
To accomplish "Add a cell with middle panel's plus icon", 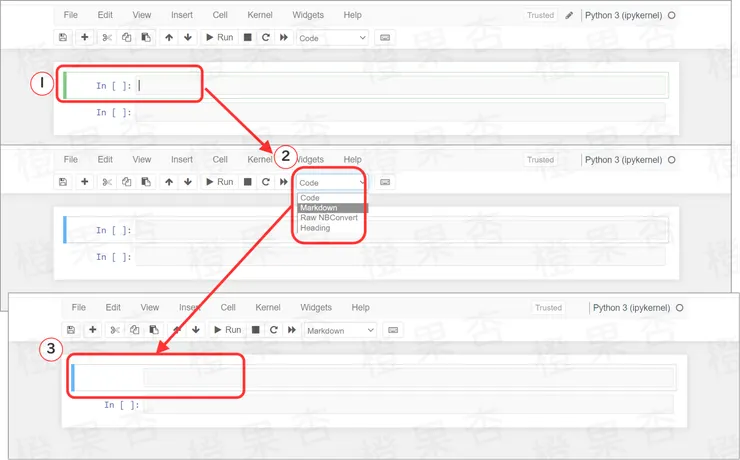I will tap(84, 182).
